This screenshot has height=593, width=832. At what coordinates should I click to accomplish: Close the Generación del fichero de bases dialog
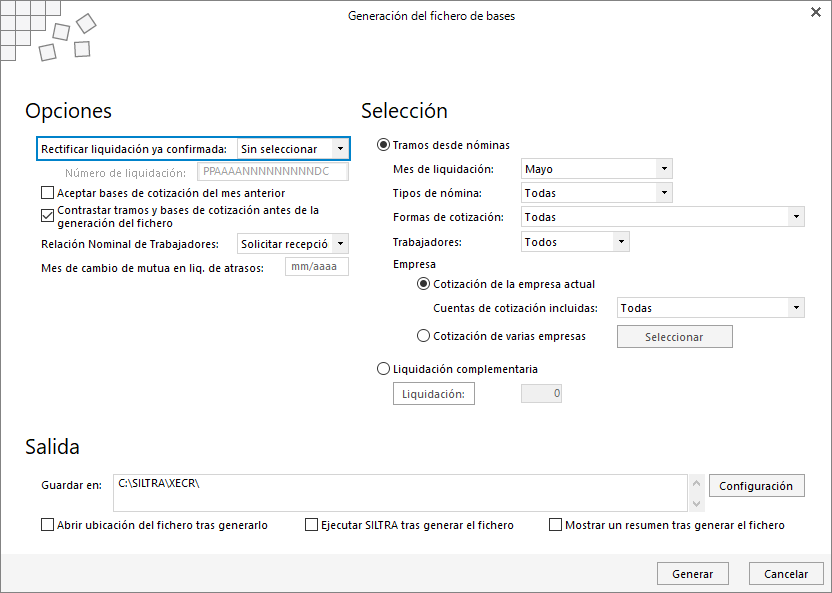816,12
